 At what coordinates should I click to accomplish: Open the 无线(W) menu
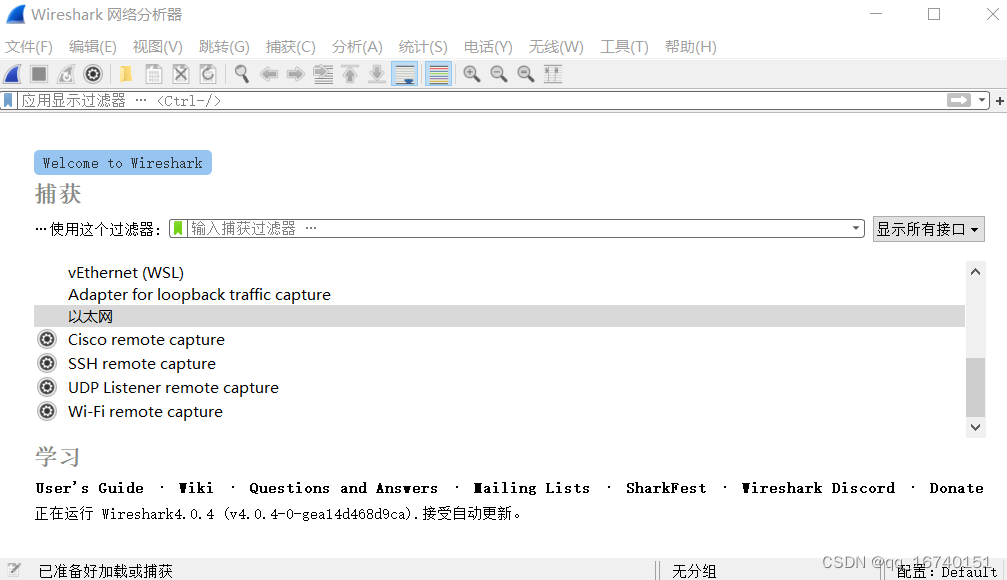coord(556,47)
